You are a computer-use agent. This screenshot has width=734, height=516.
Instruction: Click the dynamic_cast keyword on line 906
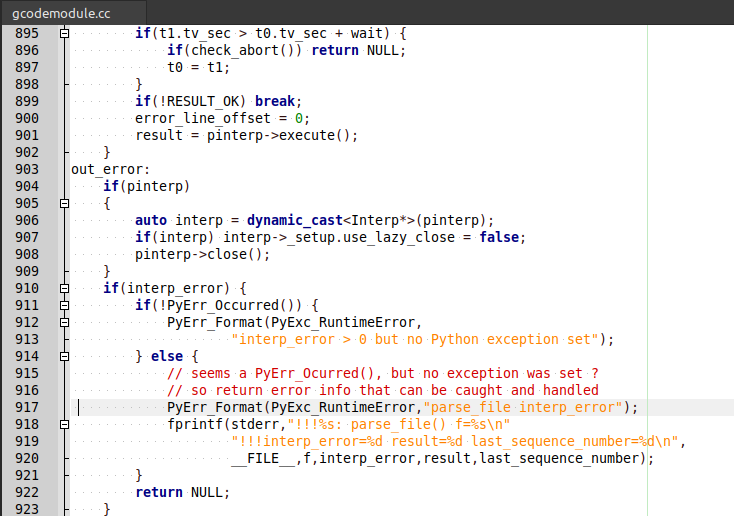[x=295, y=220]
